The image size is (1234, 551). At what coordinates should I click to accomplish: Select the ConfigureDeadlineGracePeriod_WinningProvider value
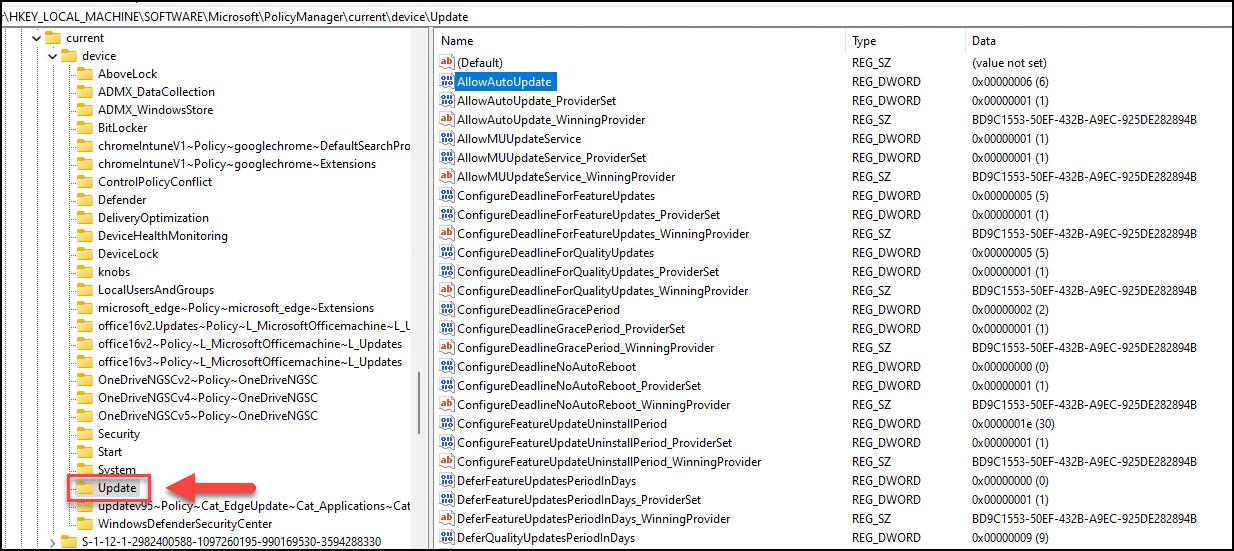pyautogui.click(x=585, y=348)
